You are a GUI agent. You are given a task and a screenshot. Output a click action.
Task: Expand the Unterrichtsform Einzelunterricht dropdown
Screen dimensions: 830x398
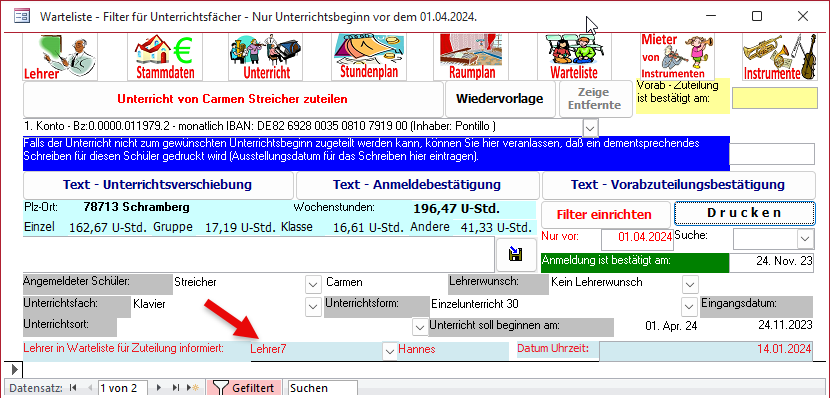coord(689,306)
